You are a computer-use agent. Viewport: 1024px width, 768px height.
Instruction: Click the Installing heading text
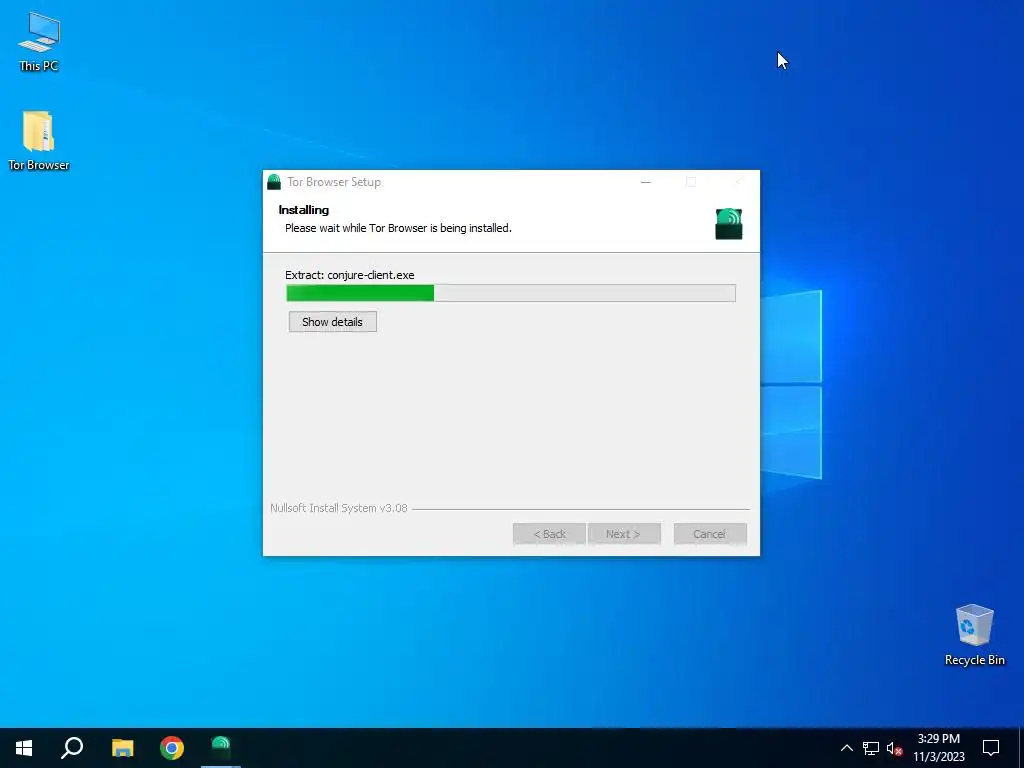304,210
